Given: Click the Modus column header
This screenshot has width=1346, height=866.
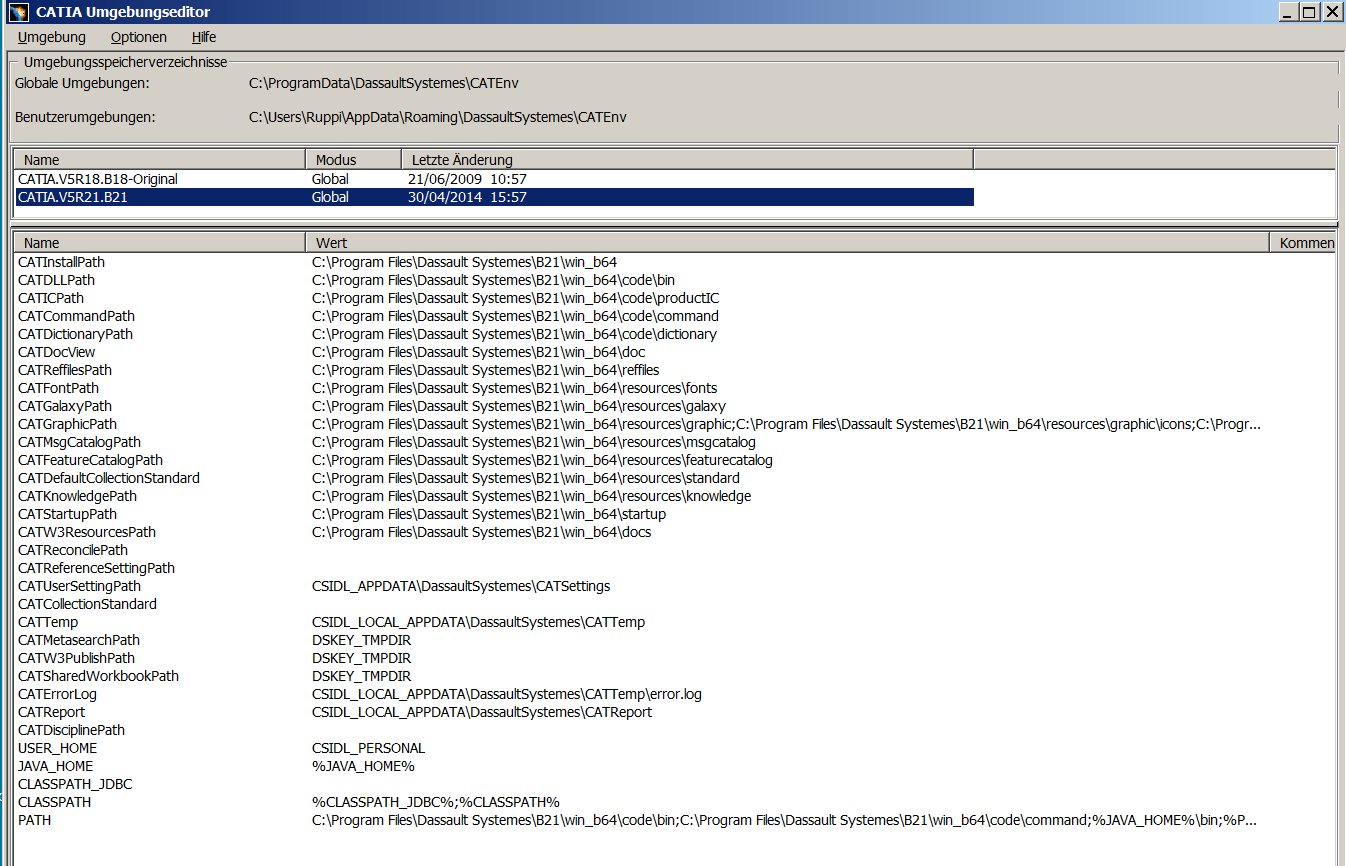Looking at the screenshot, I should point(353,160).
